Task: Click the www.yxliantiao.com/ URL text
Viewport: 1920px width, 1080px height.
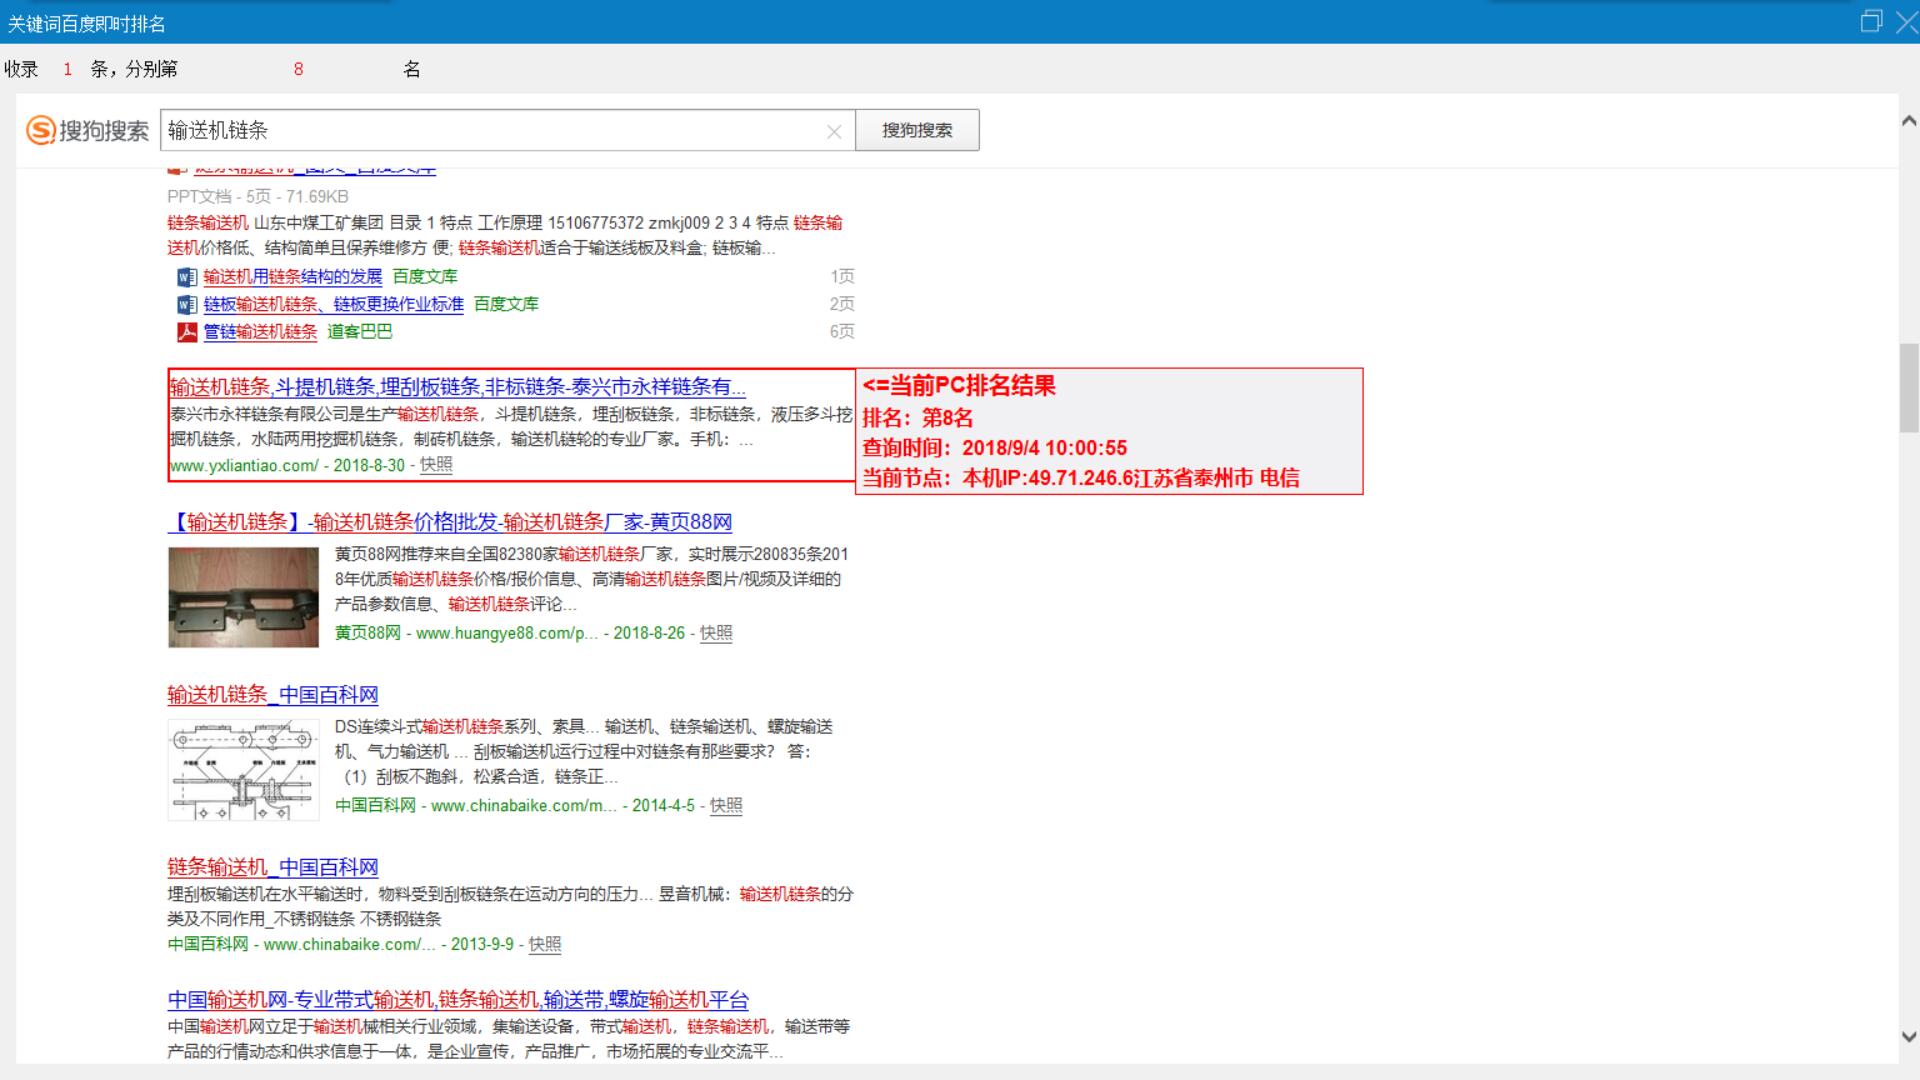Action: coord(244,466)
